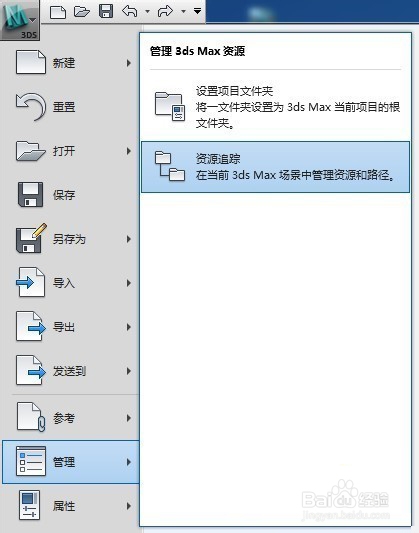Select 打开 (Open) menu entry
The width and height of the screenshot is (419, 533).
[71, 151]
